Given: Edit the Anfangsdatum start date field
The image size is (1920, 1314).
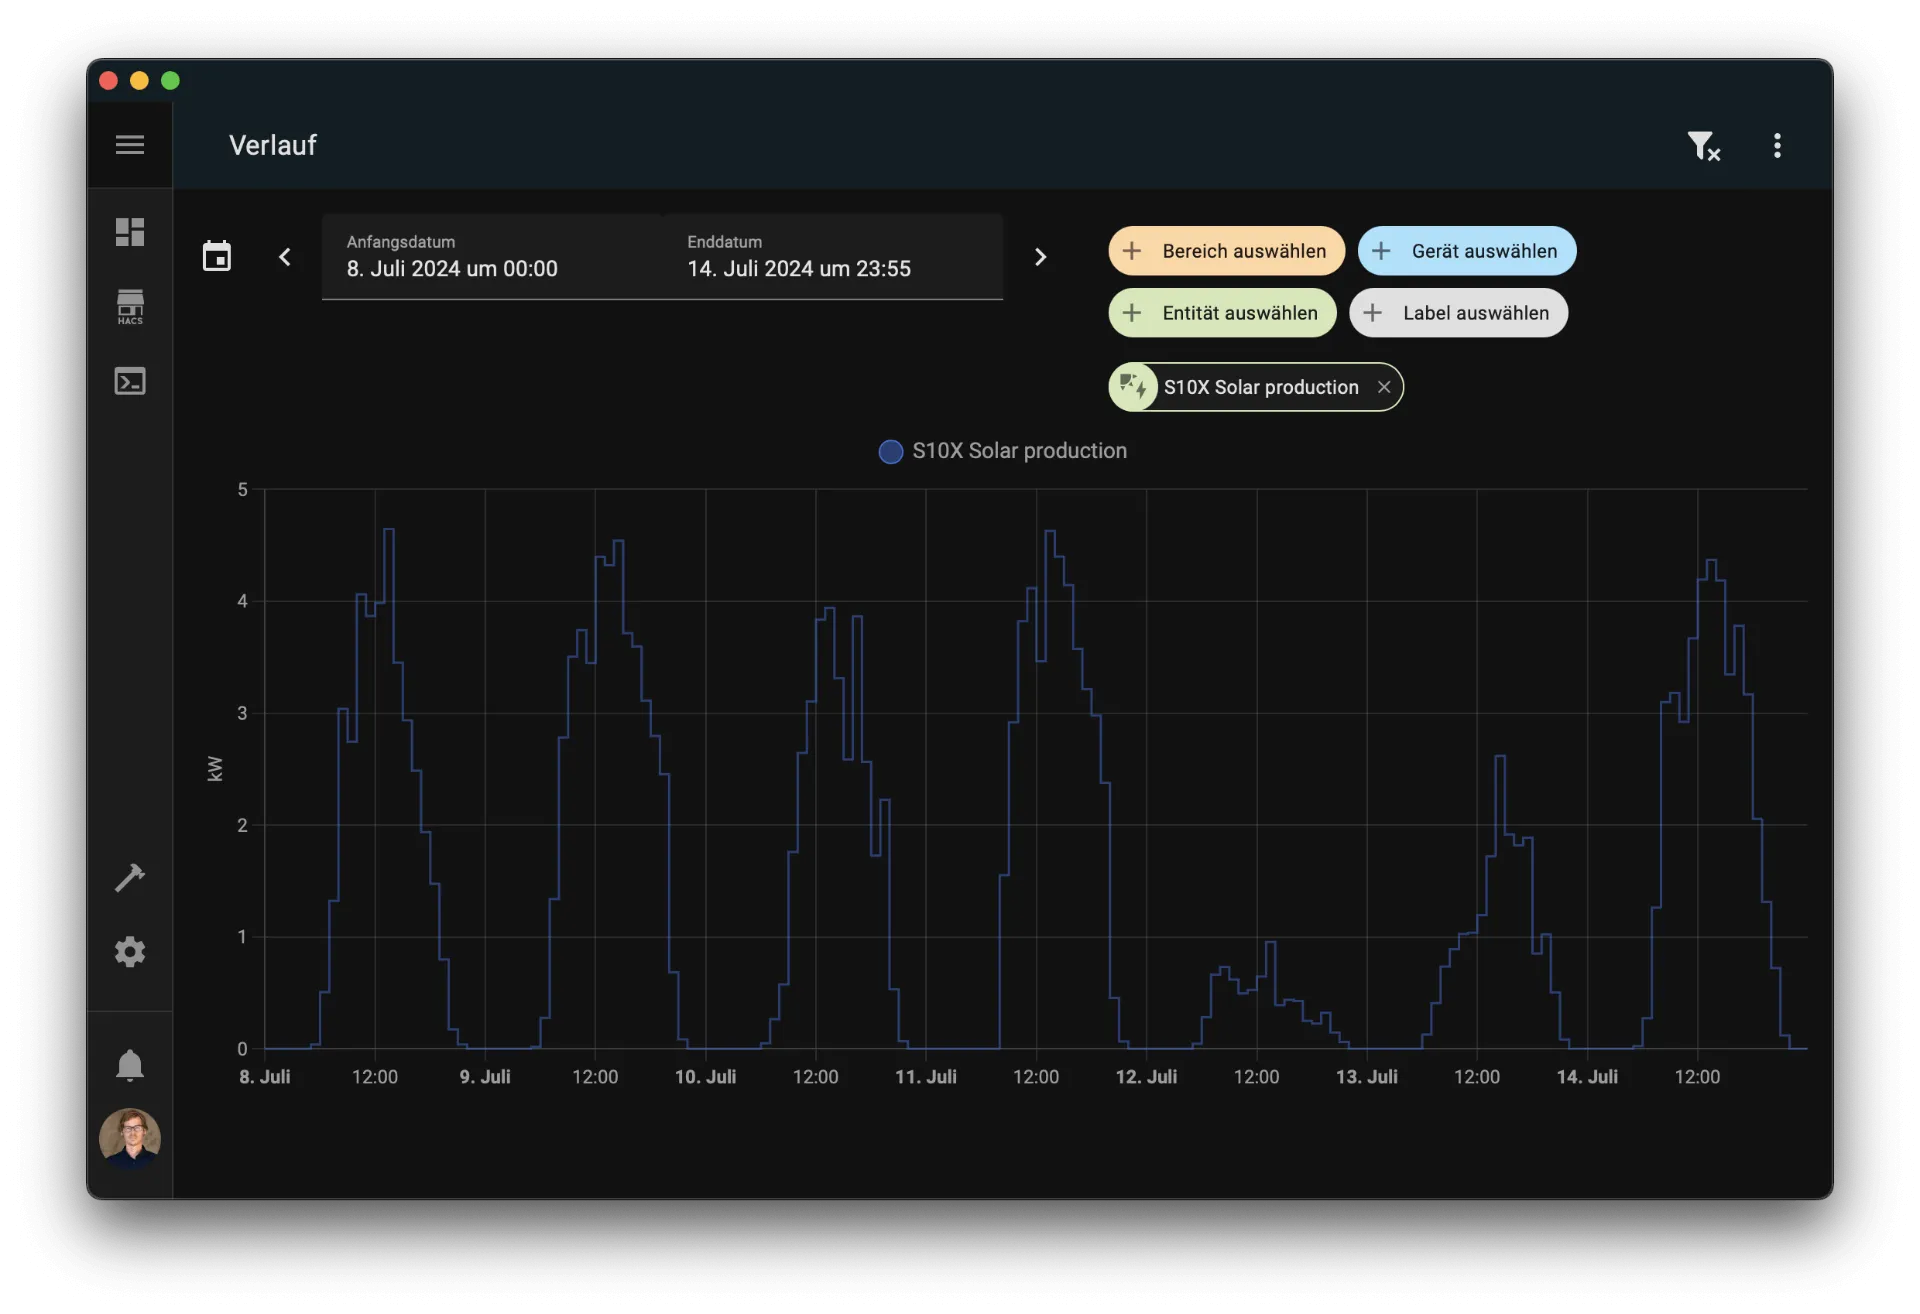Looking at the screenshot, I should tap(490, 257).
